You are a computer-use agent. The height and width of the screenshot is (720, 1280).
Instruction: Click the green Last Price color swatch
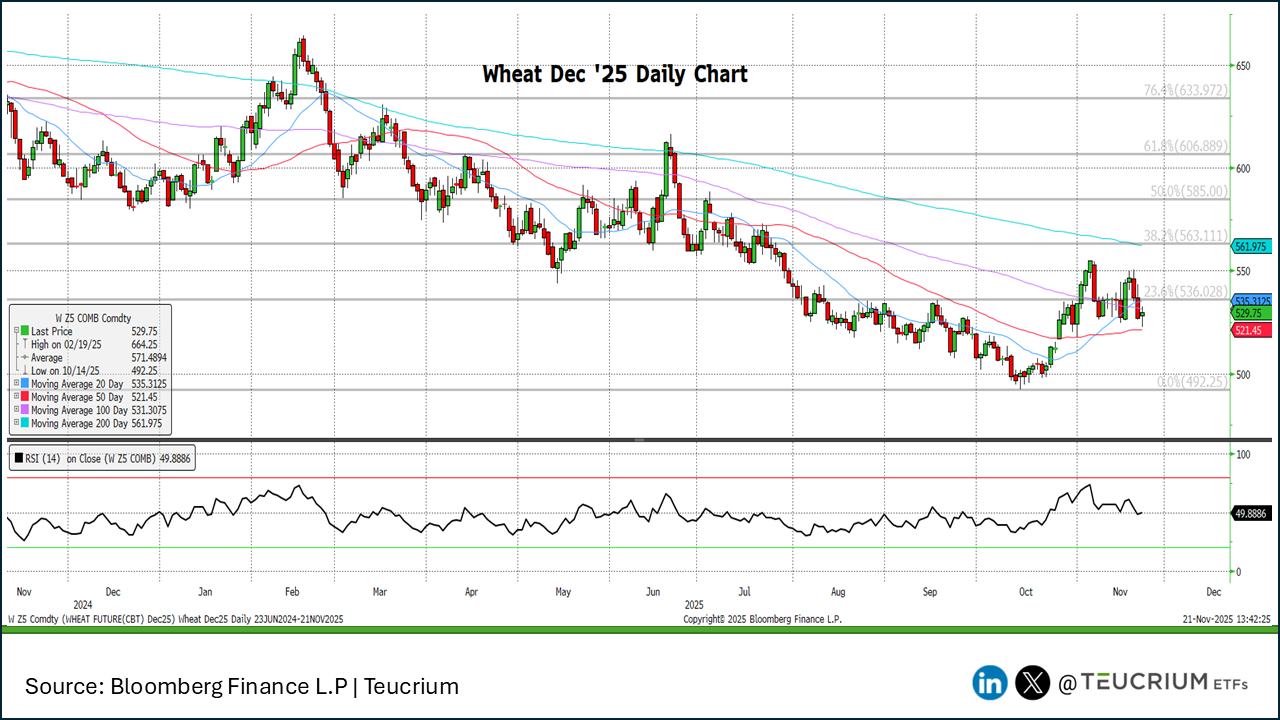coord(23,331)
